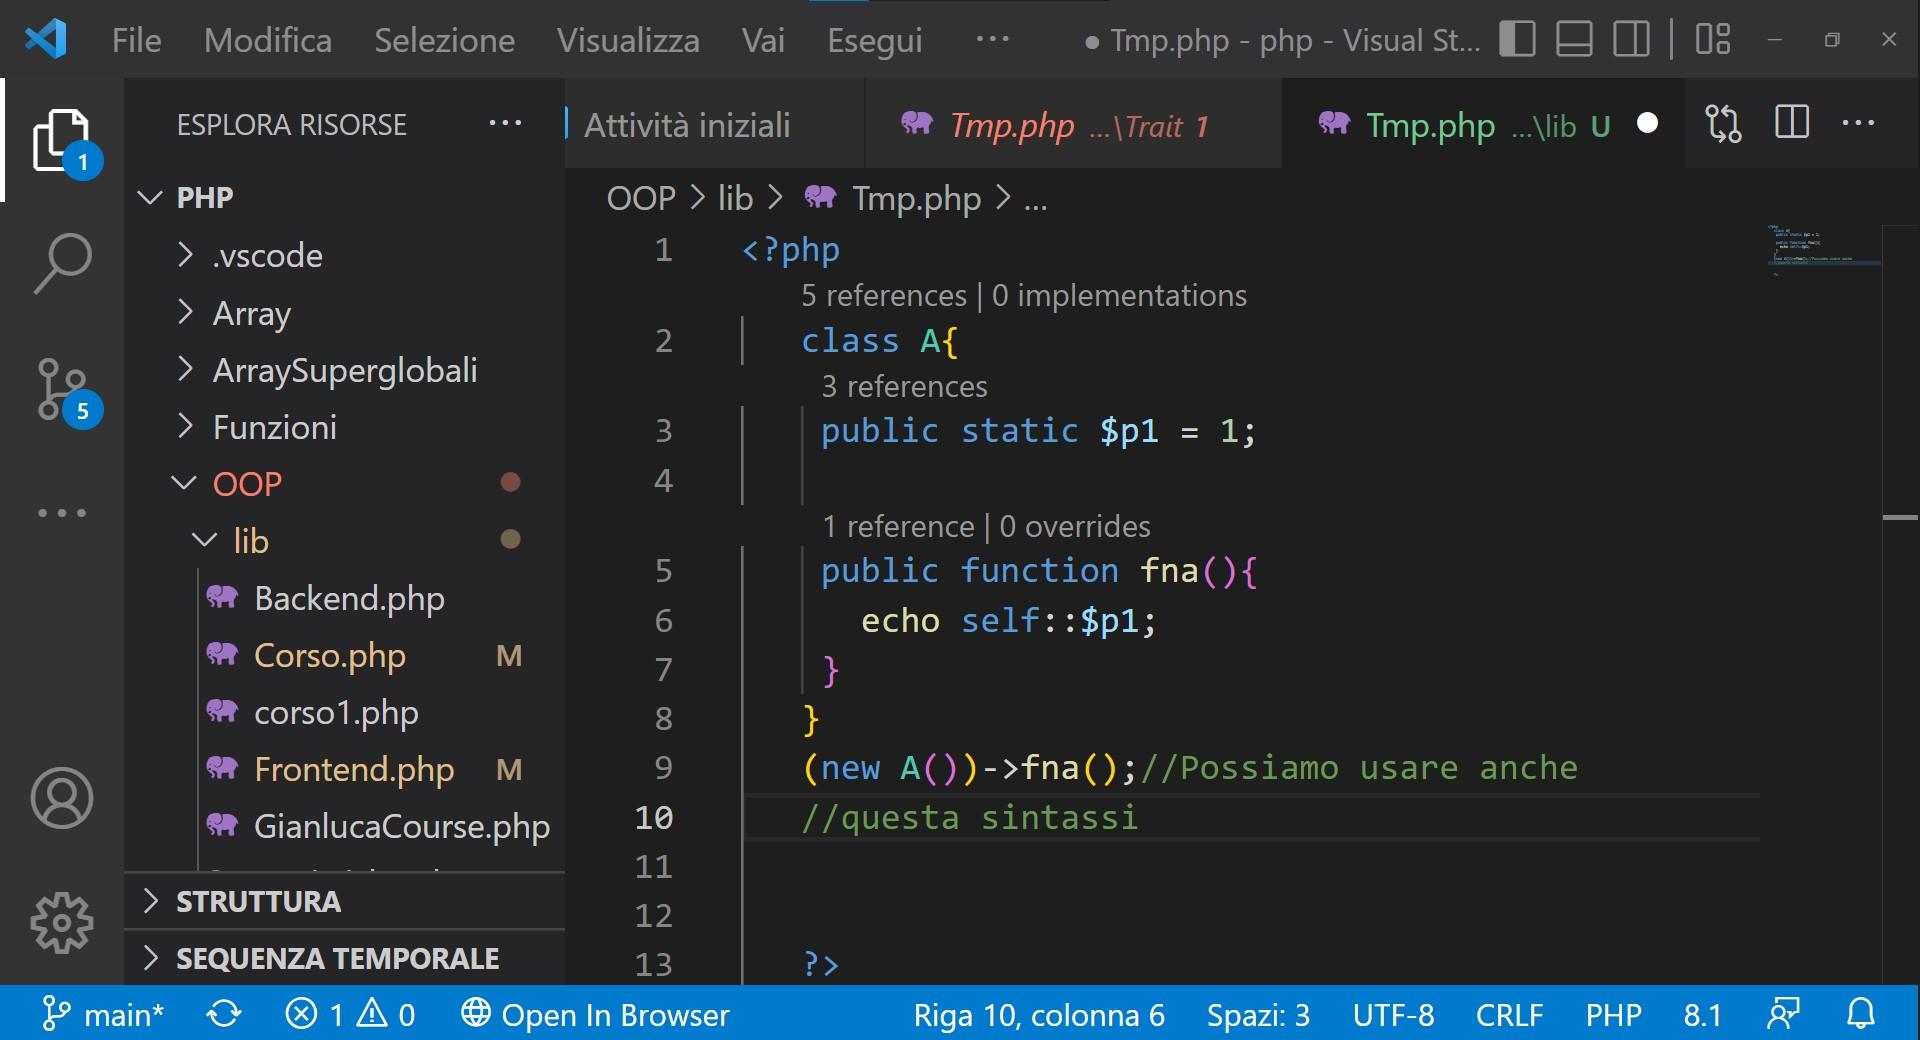Viewport: 1920px width, 1040px height.
Task: Open the Esegui menu
Action: coord(875,40)
